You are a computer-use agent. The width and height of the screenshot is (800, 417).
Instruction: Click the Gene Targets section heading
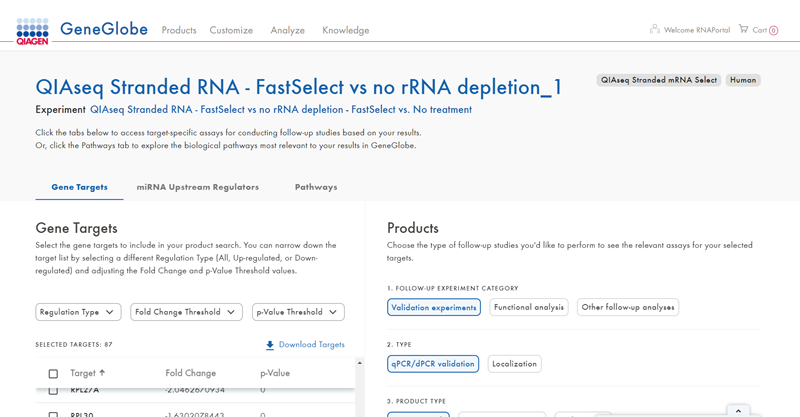click(77, 228)
